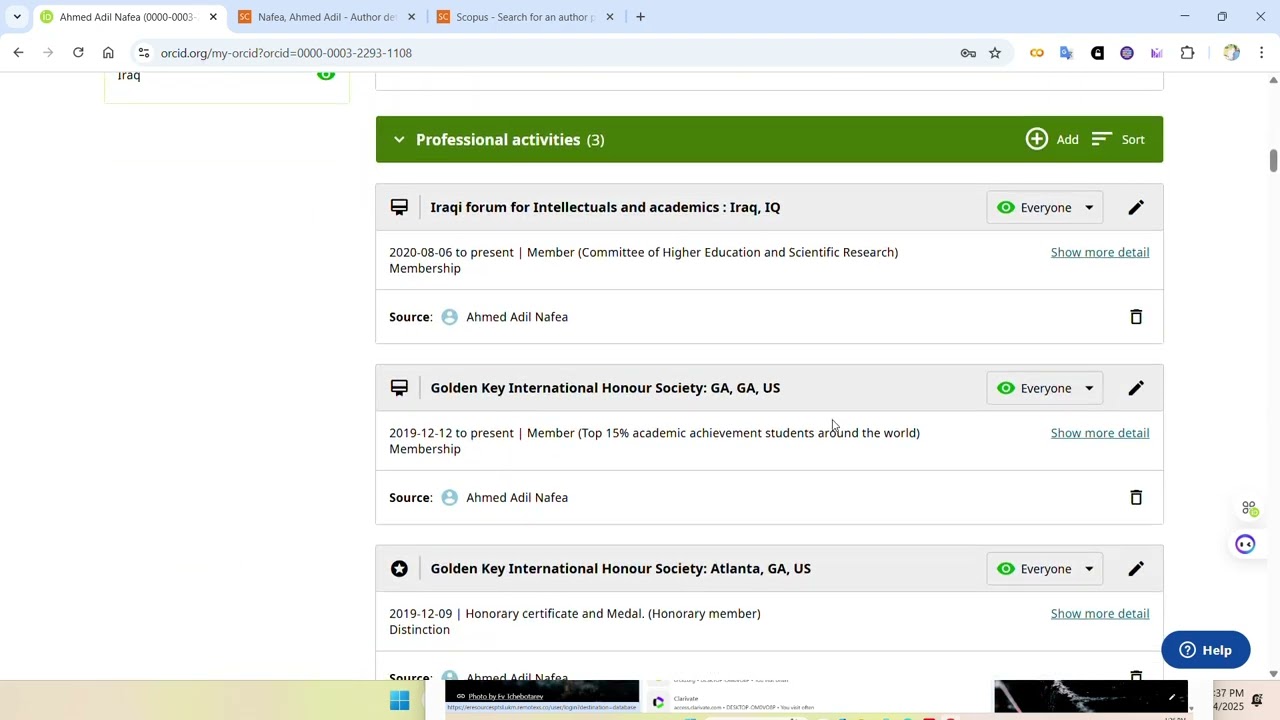Open Chrome three-dot menu
1280x720 pixels.
1262,53
